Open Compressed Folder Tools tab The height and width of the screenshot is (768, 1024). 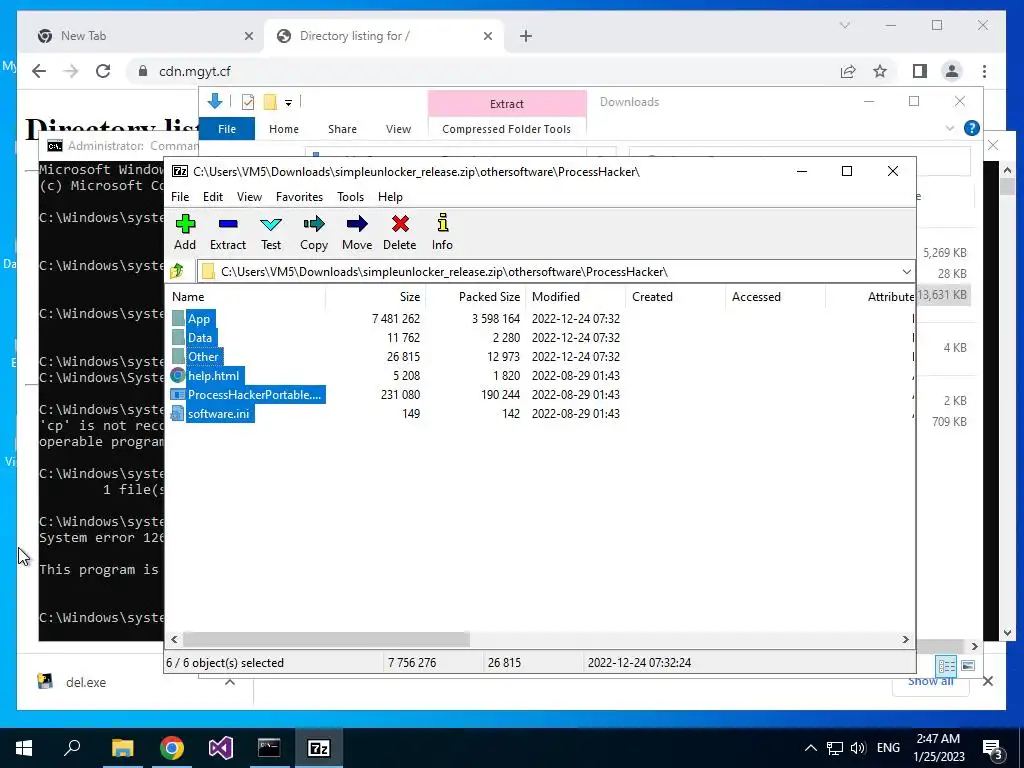point(507,129)
